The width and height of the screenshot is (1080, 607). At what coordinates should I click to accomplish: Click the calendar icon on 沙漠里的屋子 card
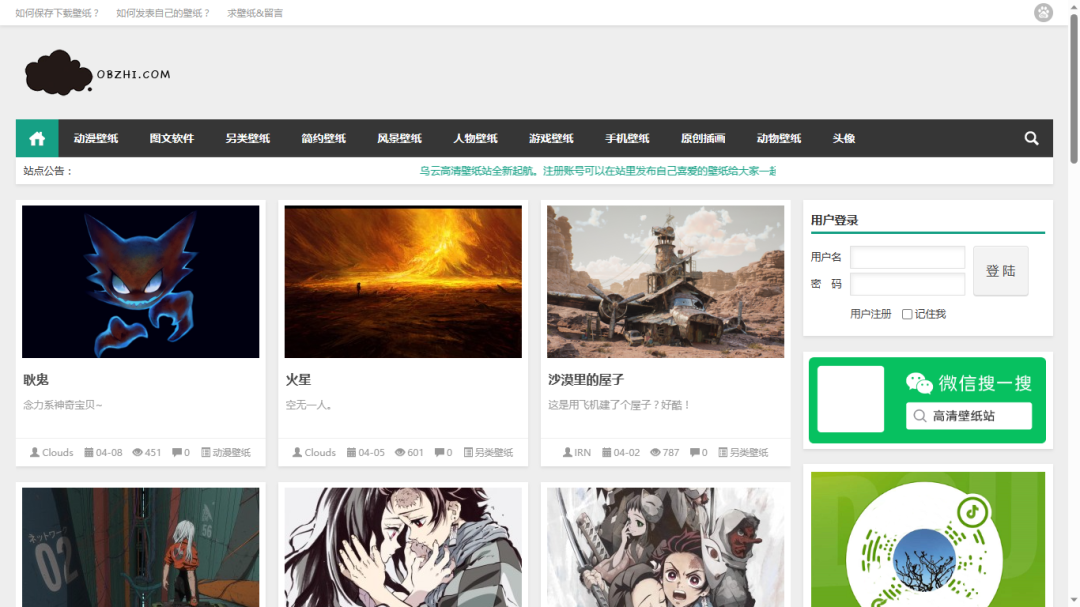tap(607, 453)
